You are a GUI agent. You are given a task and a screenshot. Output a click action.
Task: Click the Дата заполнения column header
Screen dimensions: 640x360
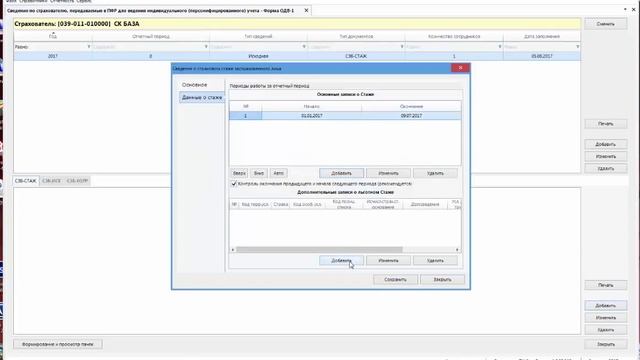click(542, 36)
